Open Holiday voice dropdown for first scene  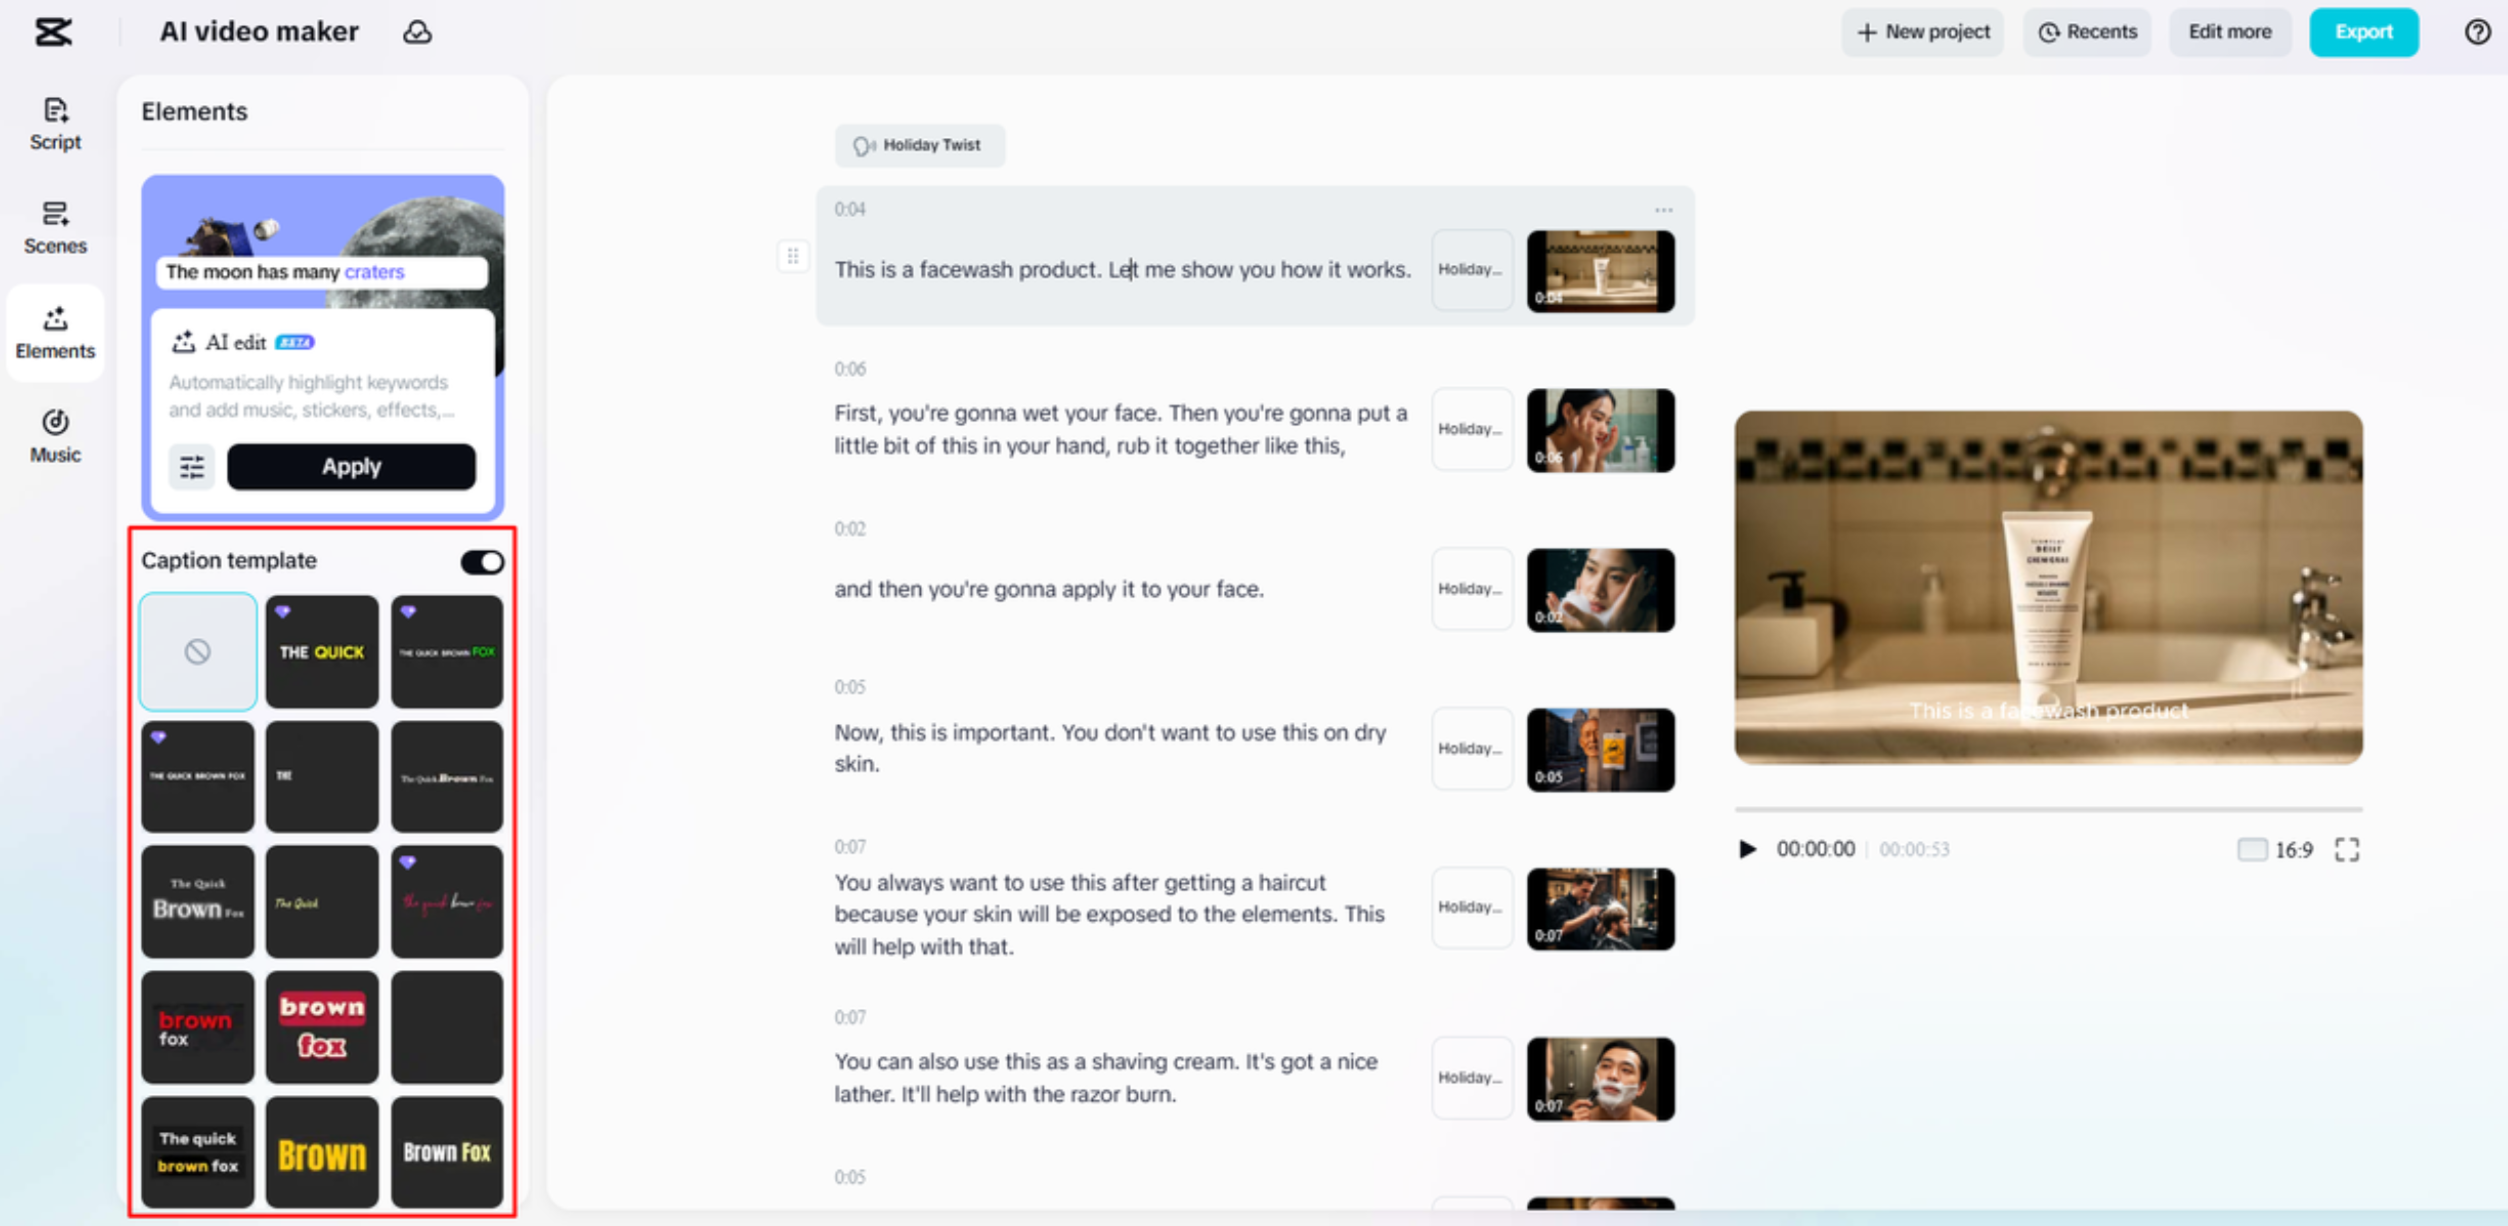[1471, 270]
